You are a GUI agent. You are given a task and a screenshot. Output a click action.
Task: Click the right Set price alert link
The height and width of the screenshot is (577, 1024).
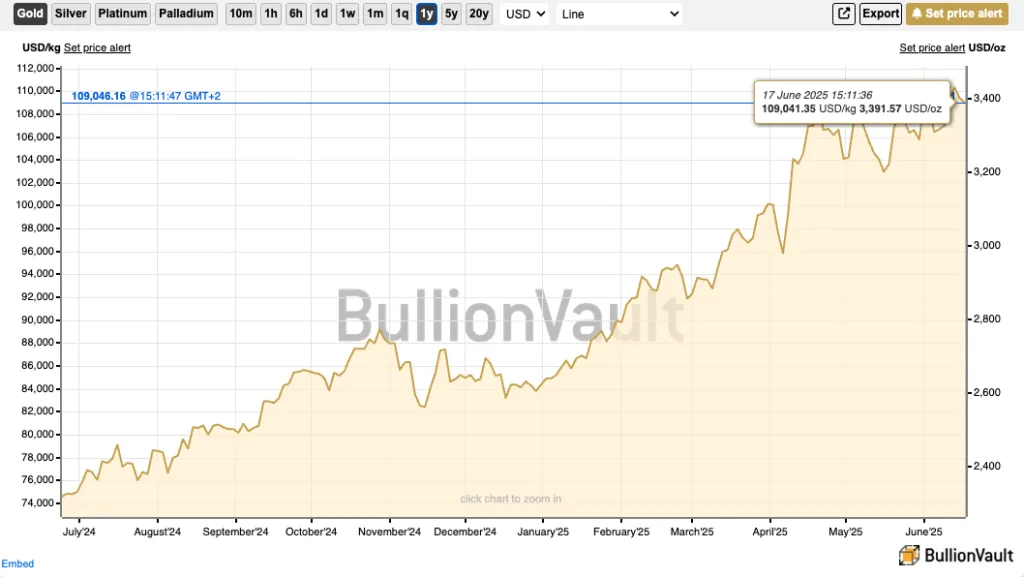[932, 48]
